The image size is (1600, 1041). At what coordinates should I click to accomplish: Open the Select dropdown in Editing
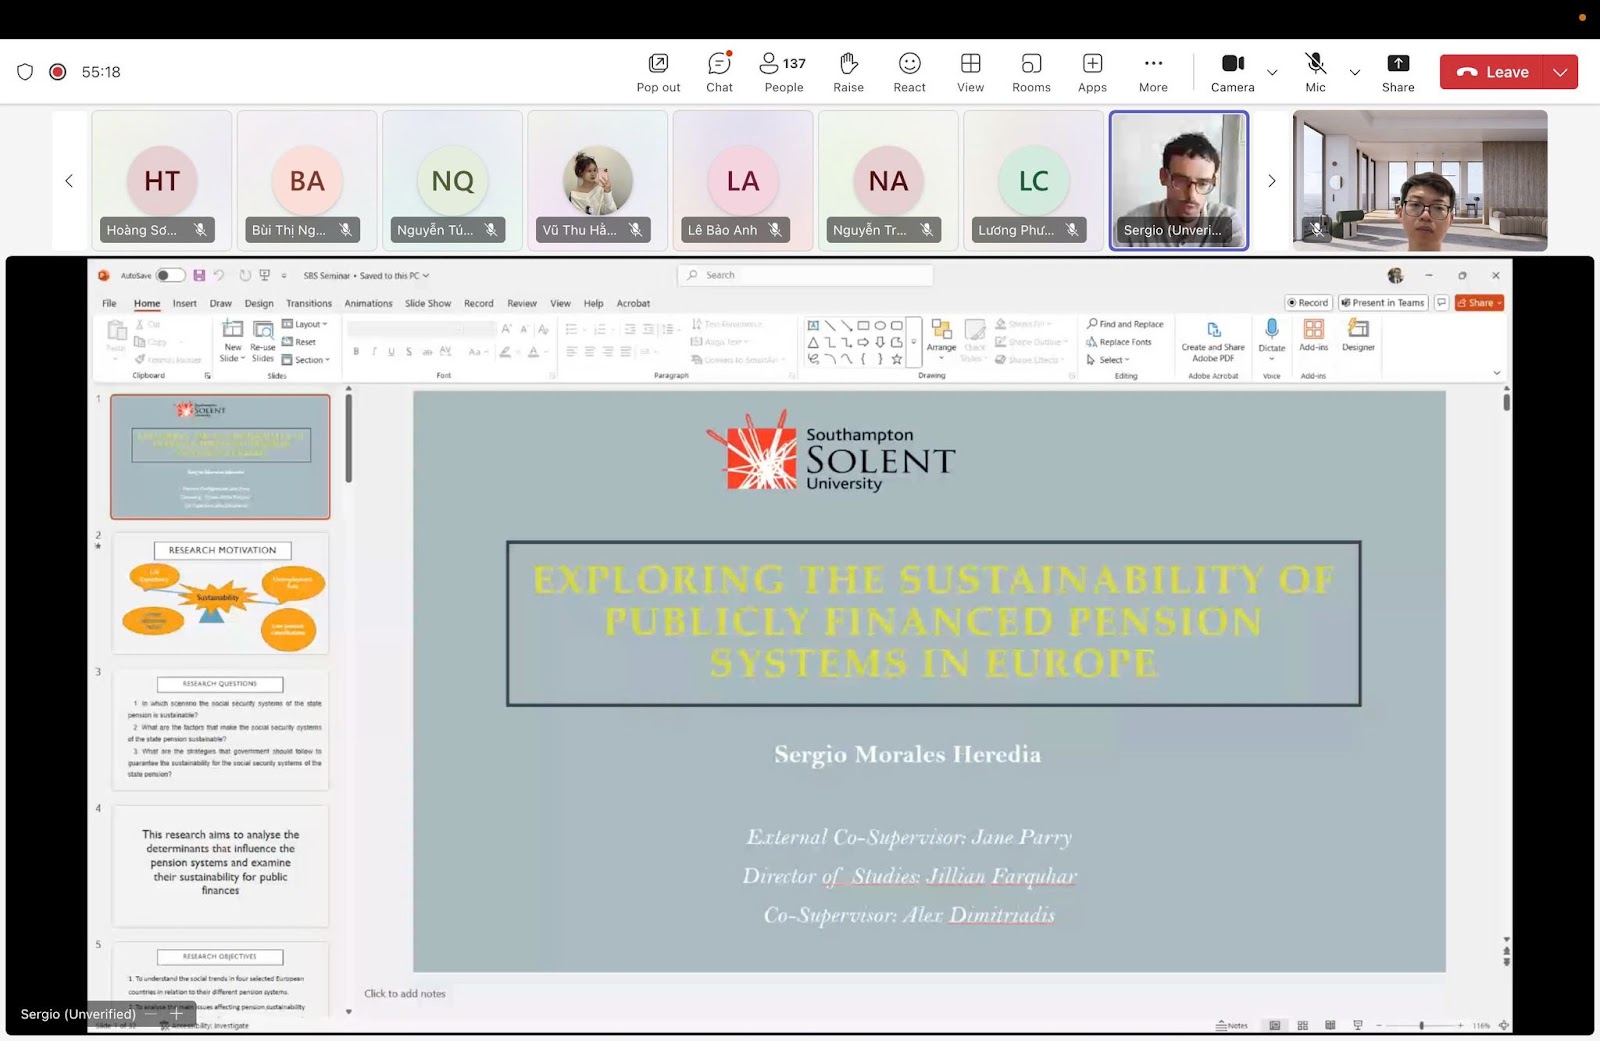pyautogui.click(x=1108, y=360)
